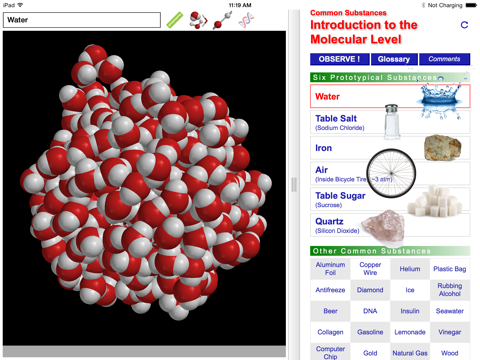This screenshot has width=480, height=360.
Task: Tap the Bluetooth status icon
Action: pos(423,5)
